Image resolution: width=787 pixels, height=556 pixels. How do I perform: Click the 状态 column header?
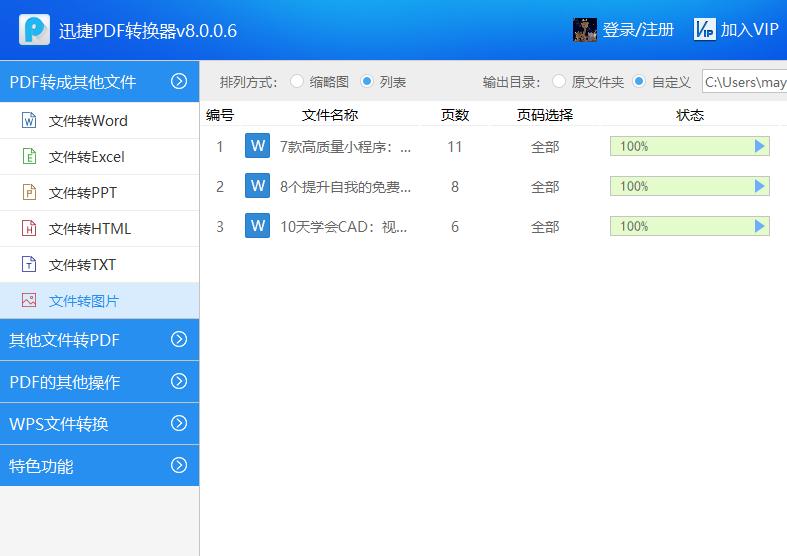click(690, 115)
